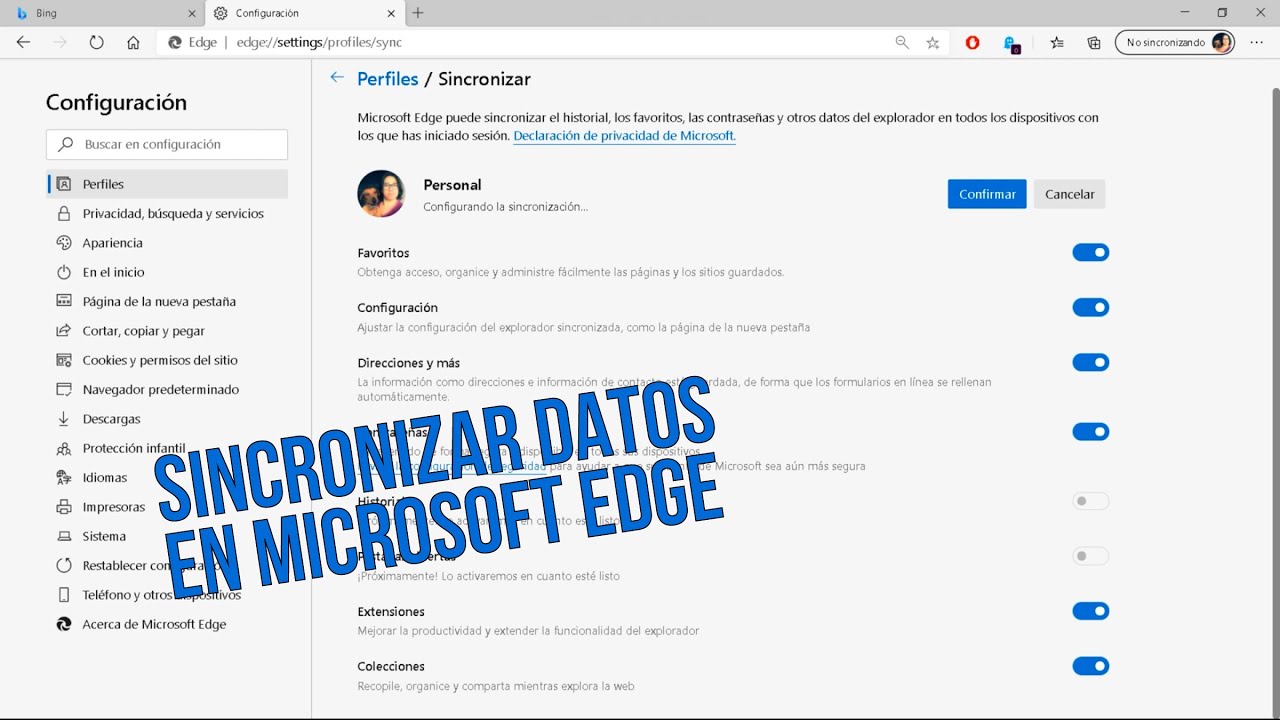The image size is (1280, 720).
Task: Click the Impresoras printer icon
Action: [x=64, y=507]
